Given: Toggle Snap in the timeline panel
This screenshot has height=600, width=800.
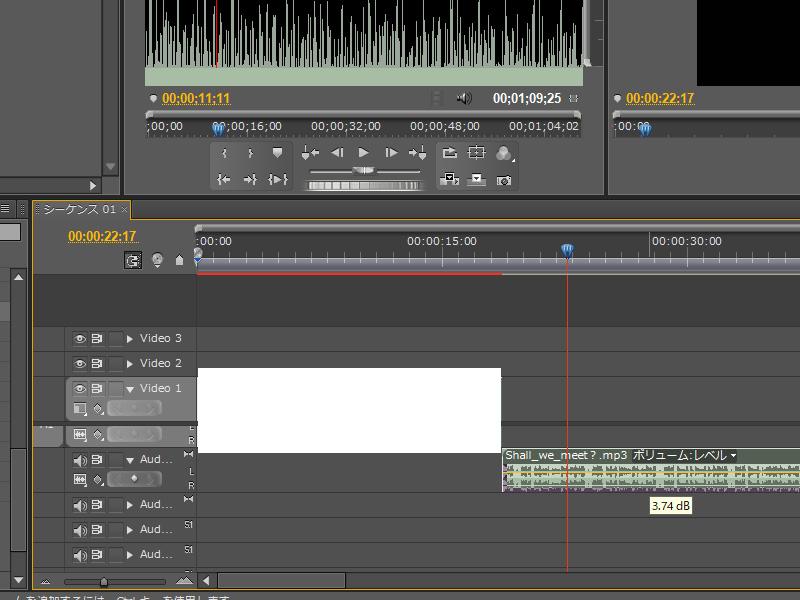Looking at the screenshot, I should pyautogui.click(x=133, y=260).
